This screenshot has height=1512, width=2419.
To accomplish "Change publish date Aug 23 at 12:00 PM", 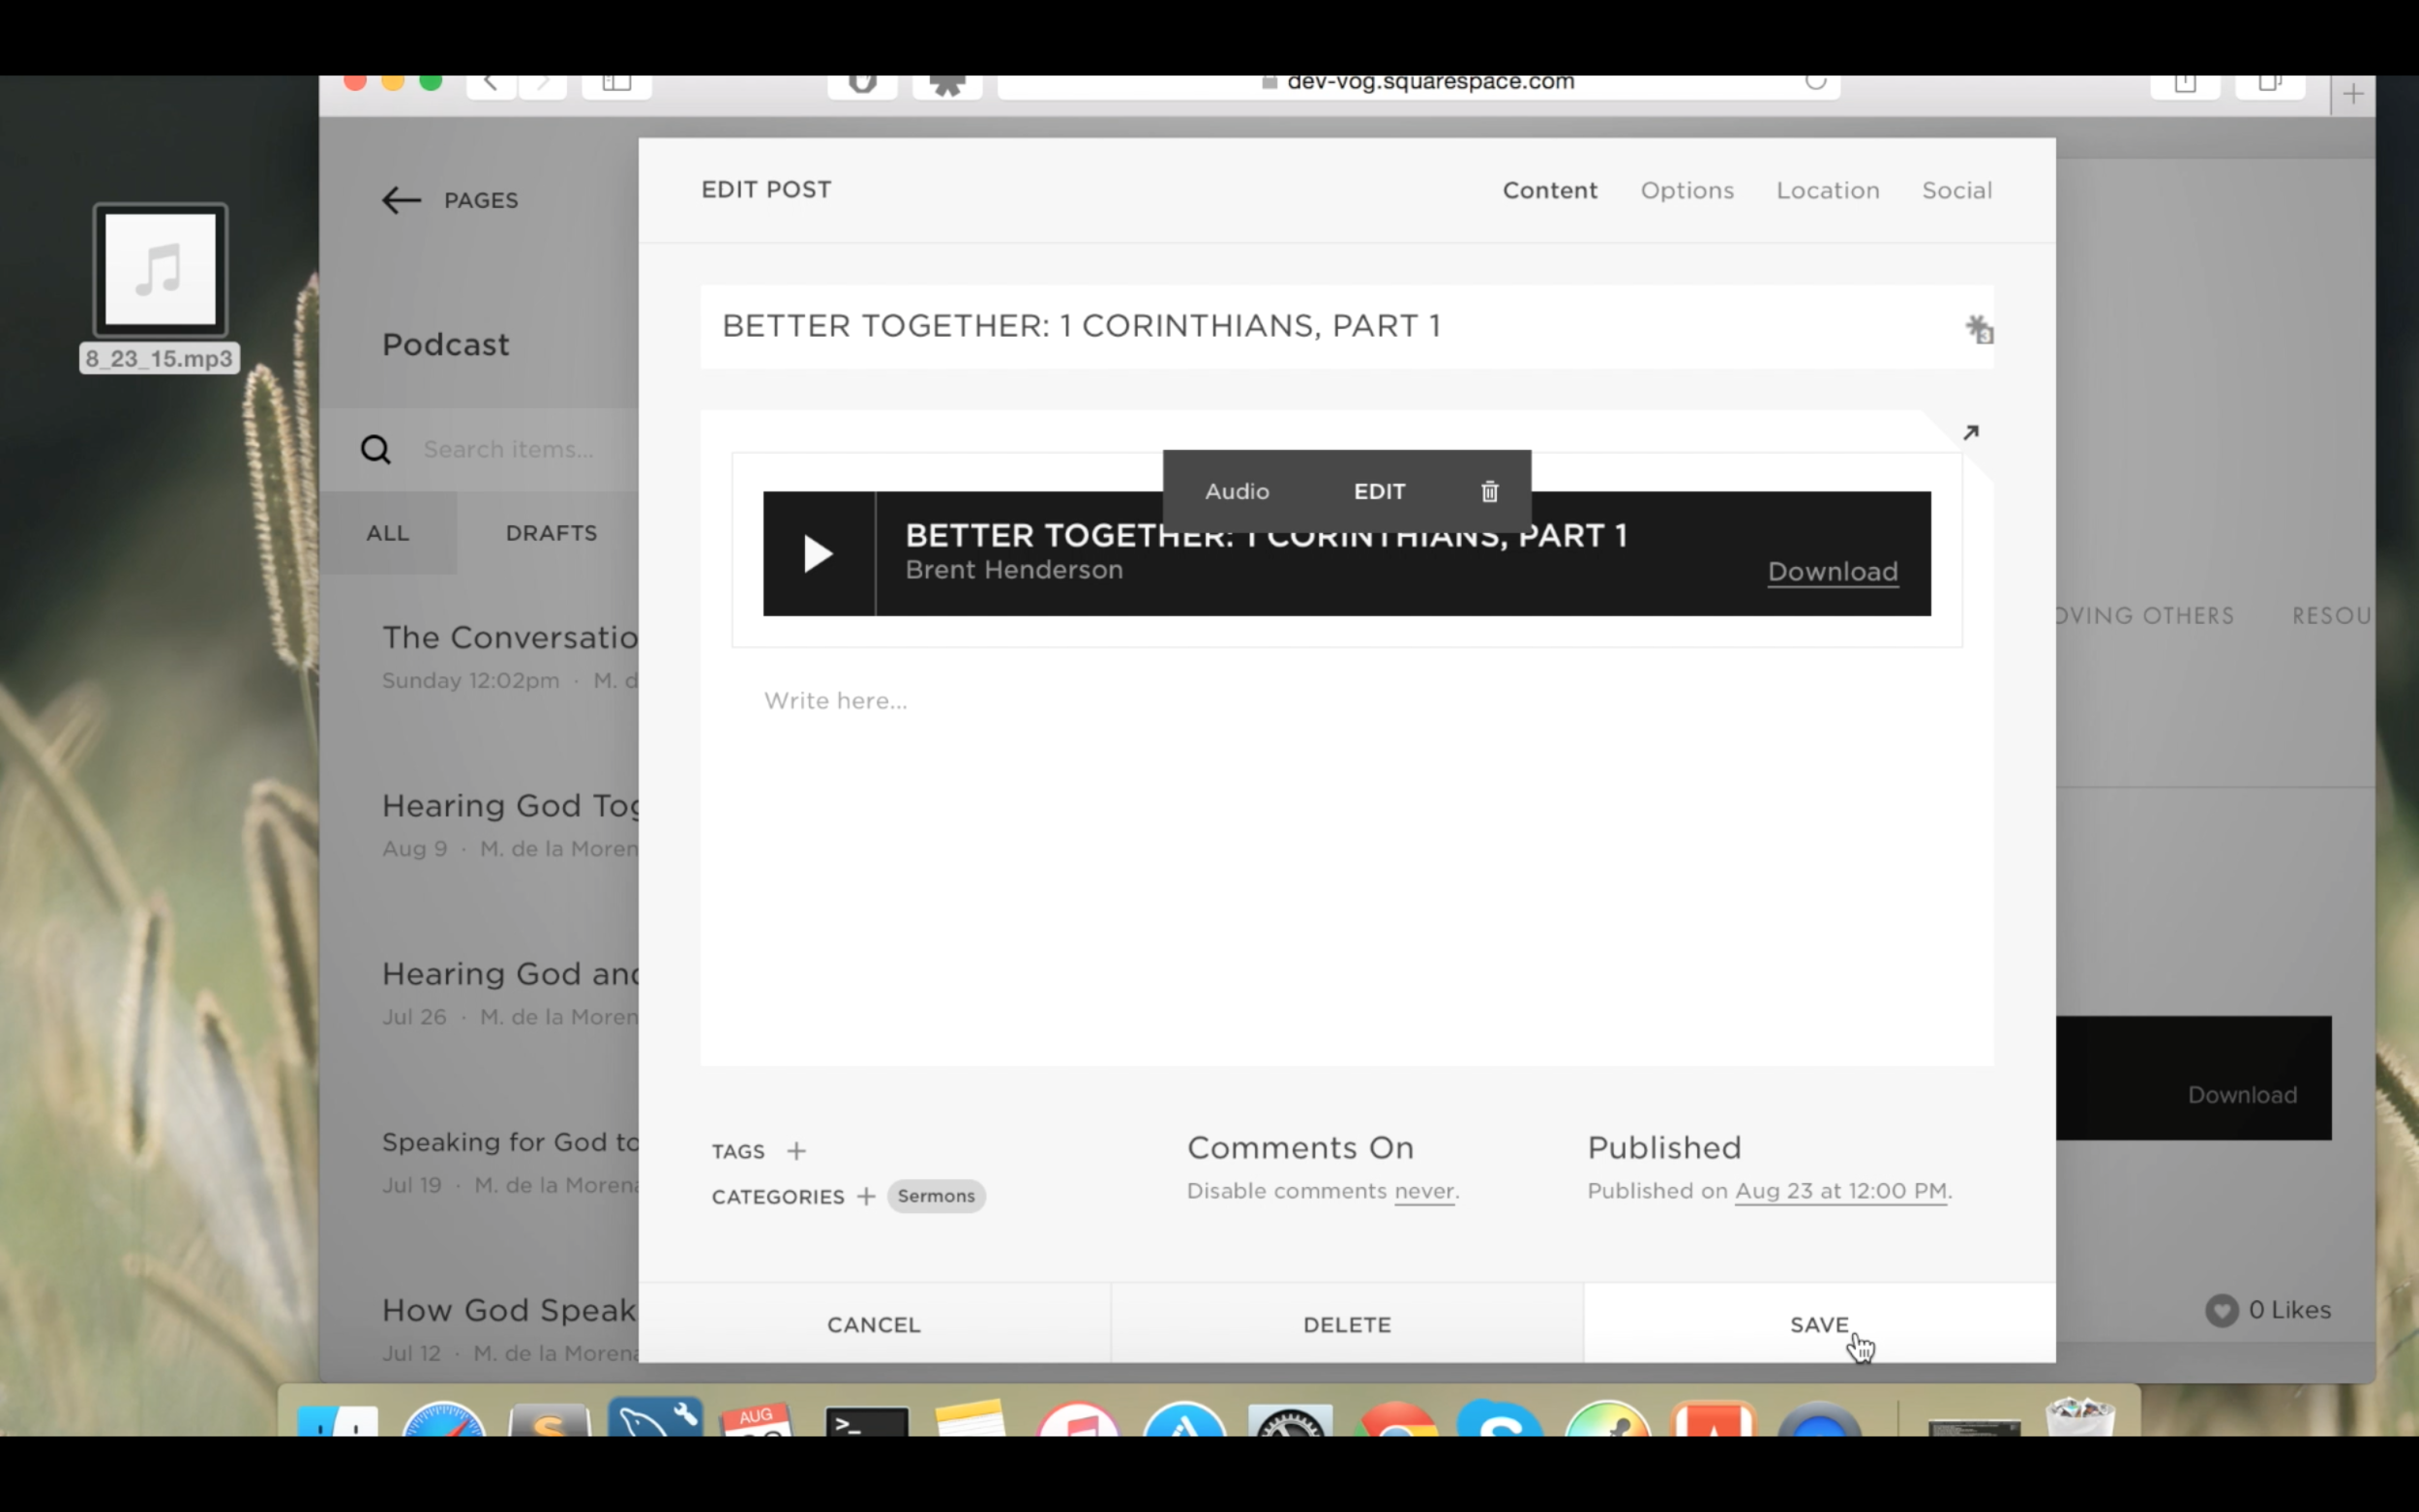I will coord(1840,1191).
